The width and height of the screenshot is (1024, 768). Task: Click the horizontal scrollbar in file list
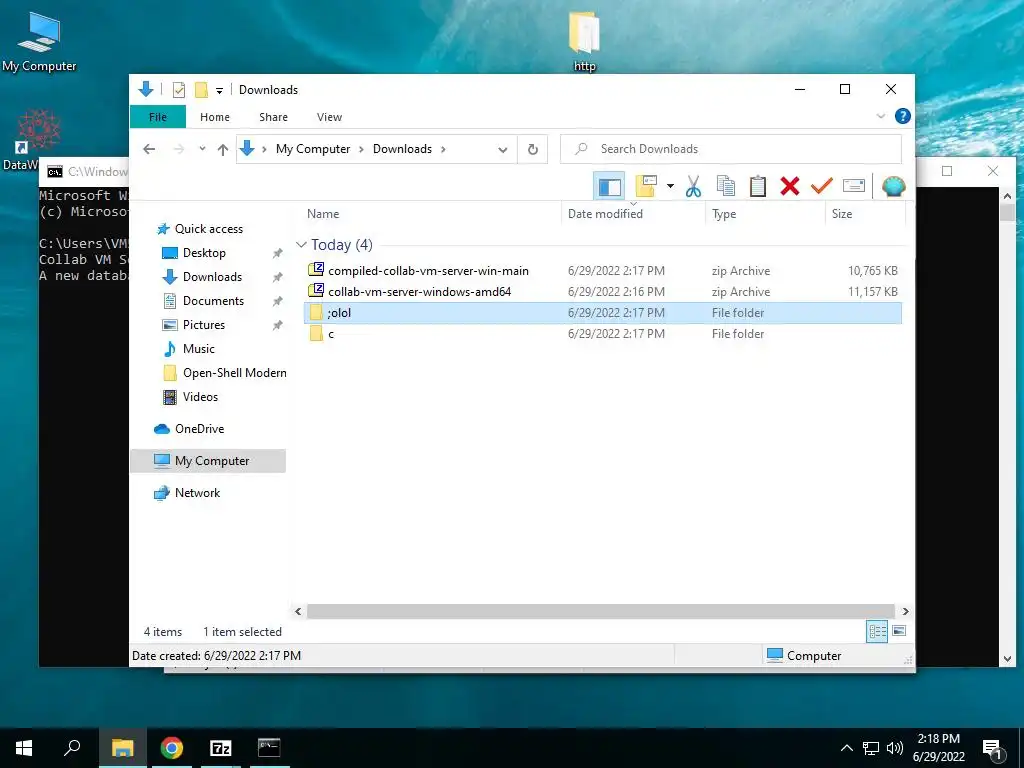600,611
